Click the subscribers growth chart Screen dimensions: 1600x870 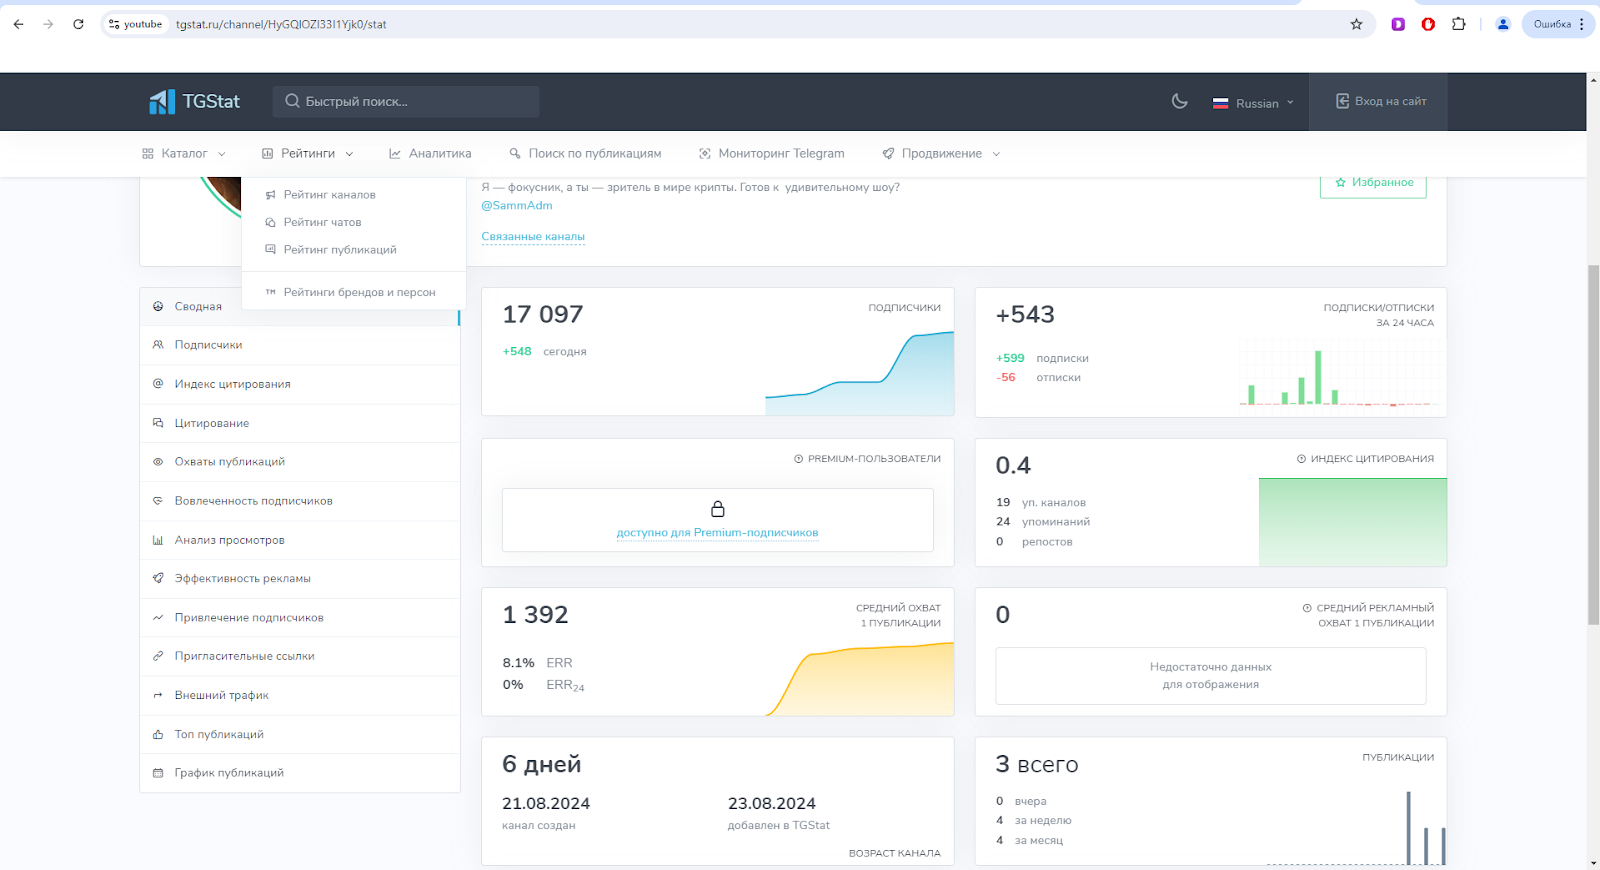(859, 373)
